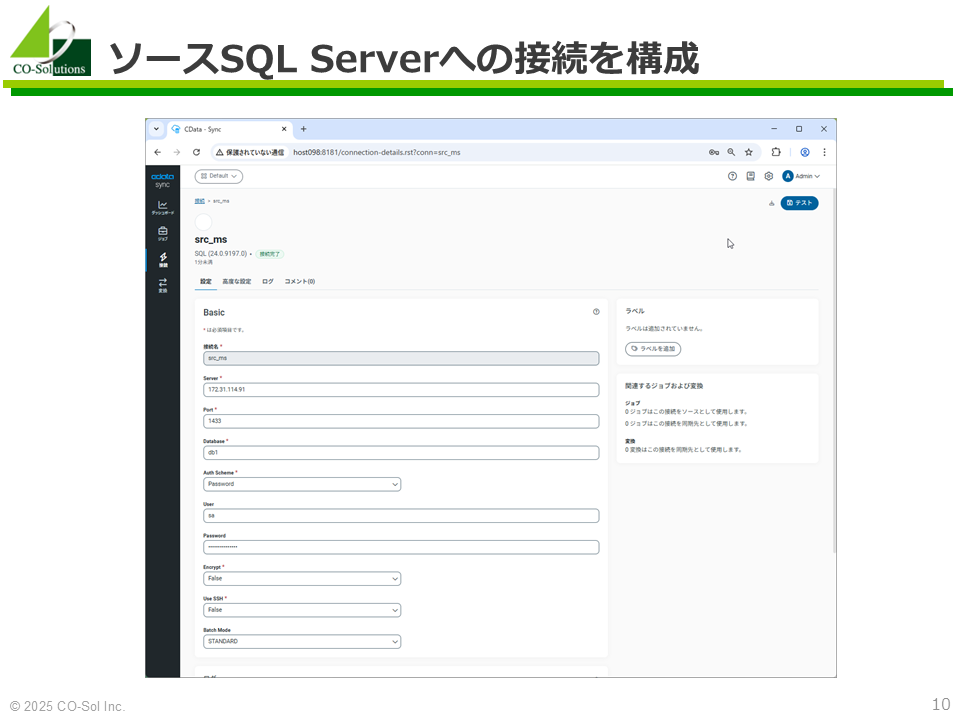Open the browser three-dot menu
This screenshot has height=720, width=960.
point(824,152)
